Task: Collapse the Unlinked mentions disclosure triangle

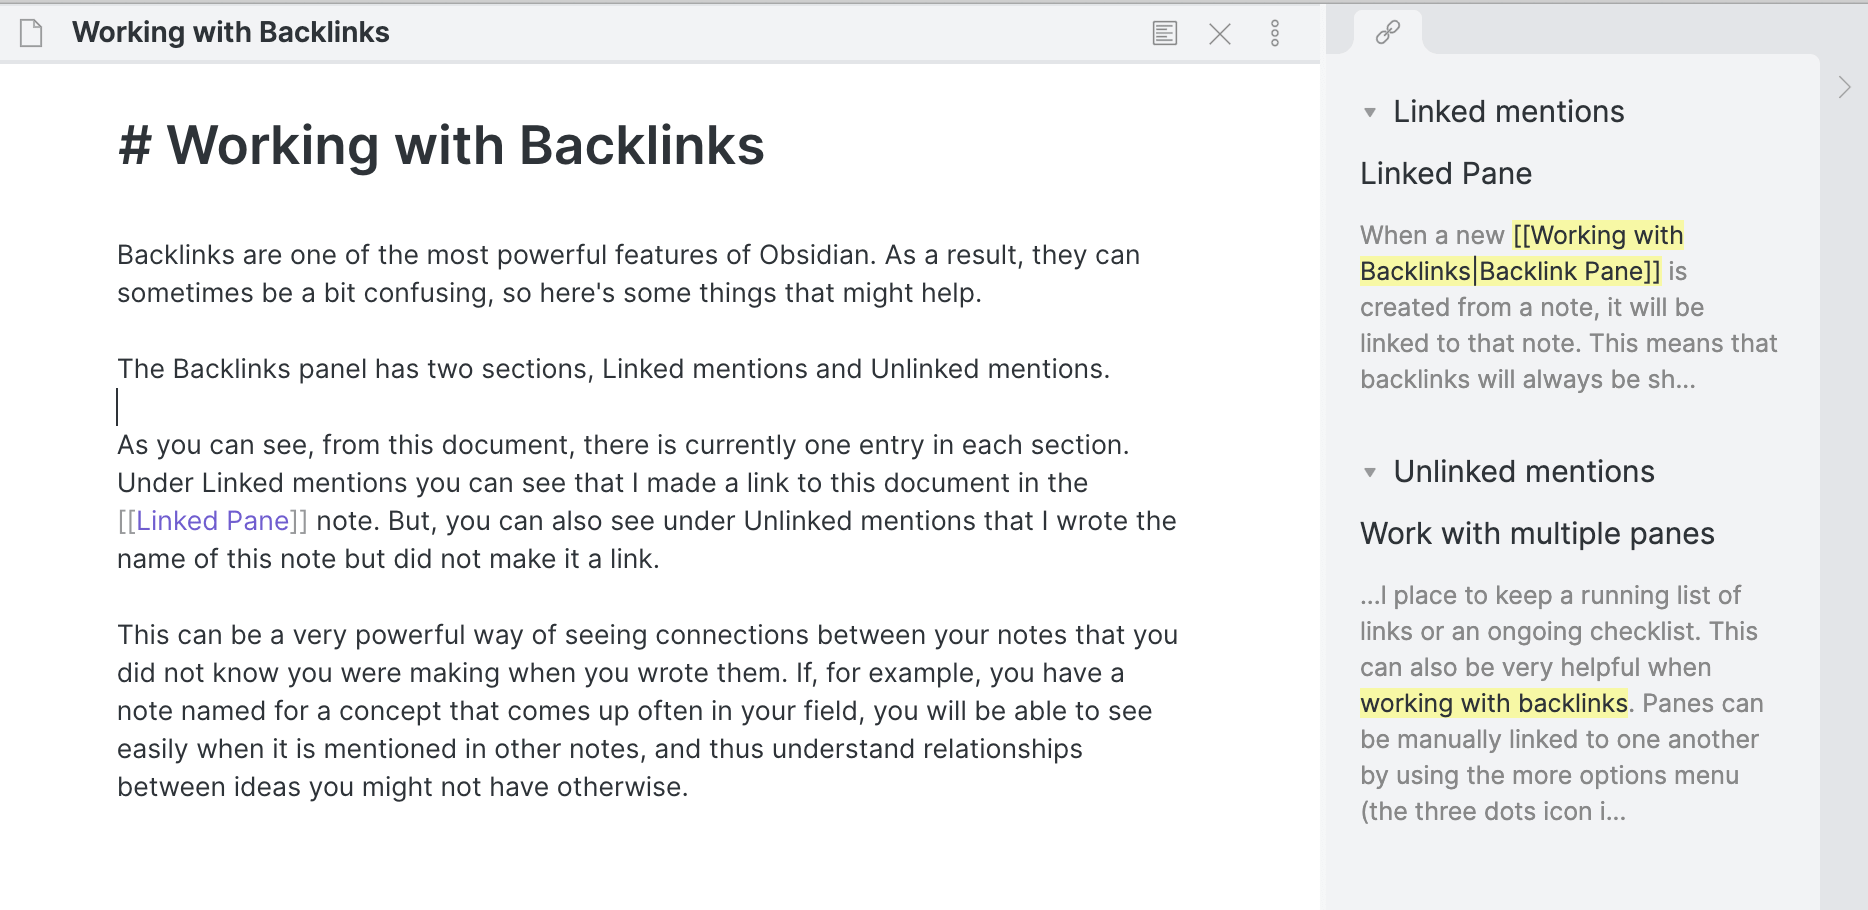Action: point(1370,473)
